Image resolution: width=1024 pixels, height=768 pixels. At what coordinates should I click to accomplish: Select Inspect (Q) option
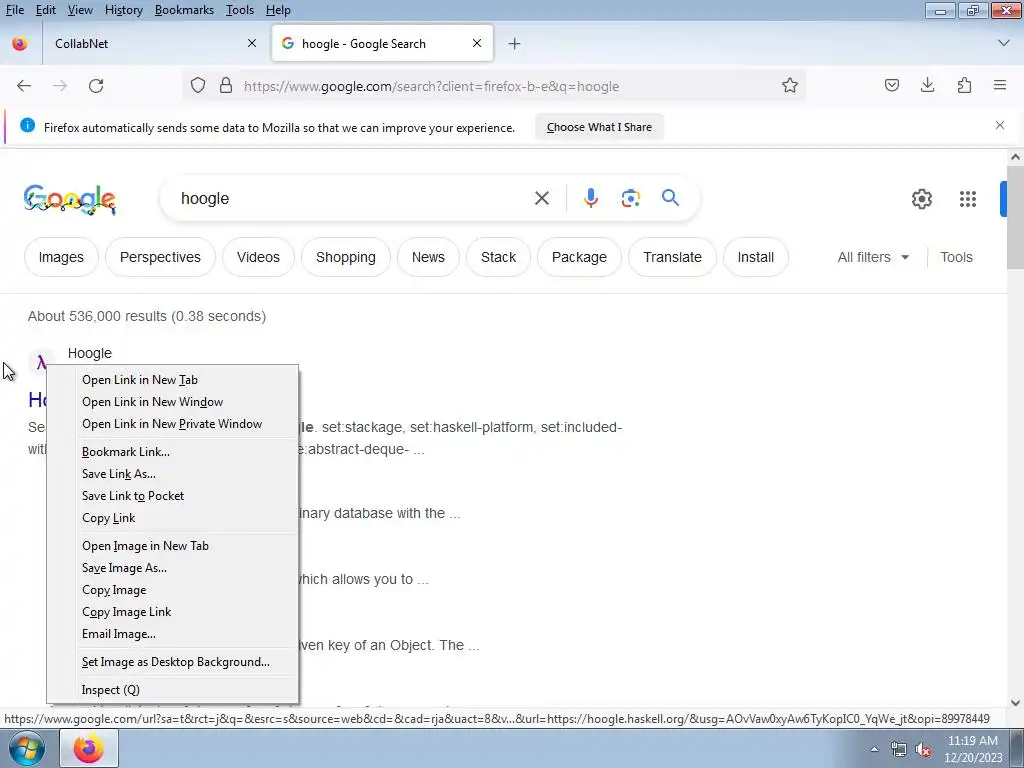(172, 690)
